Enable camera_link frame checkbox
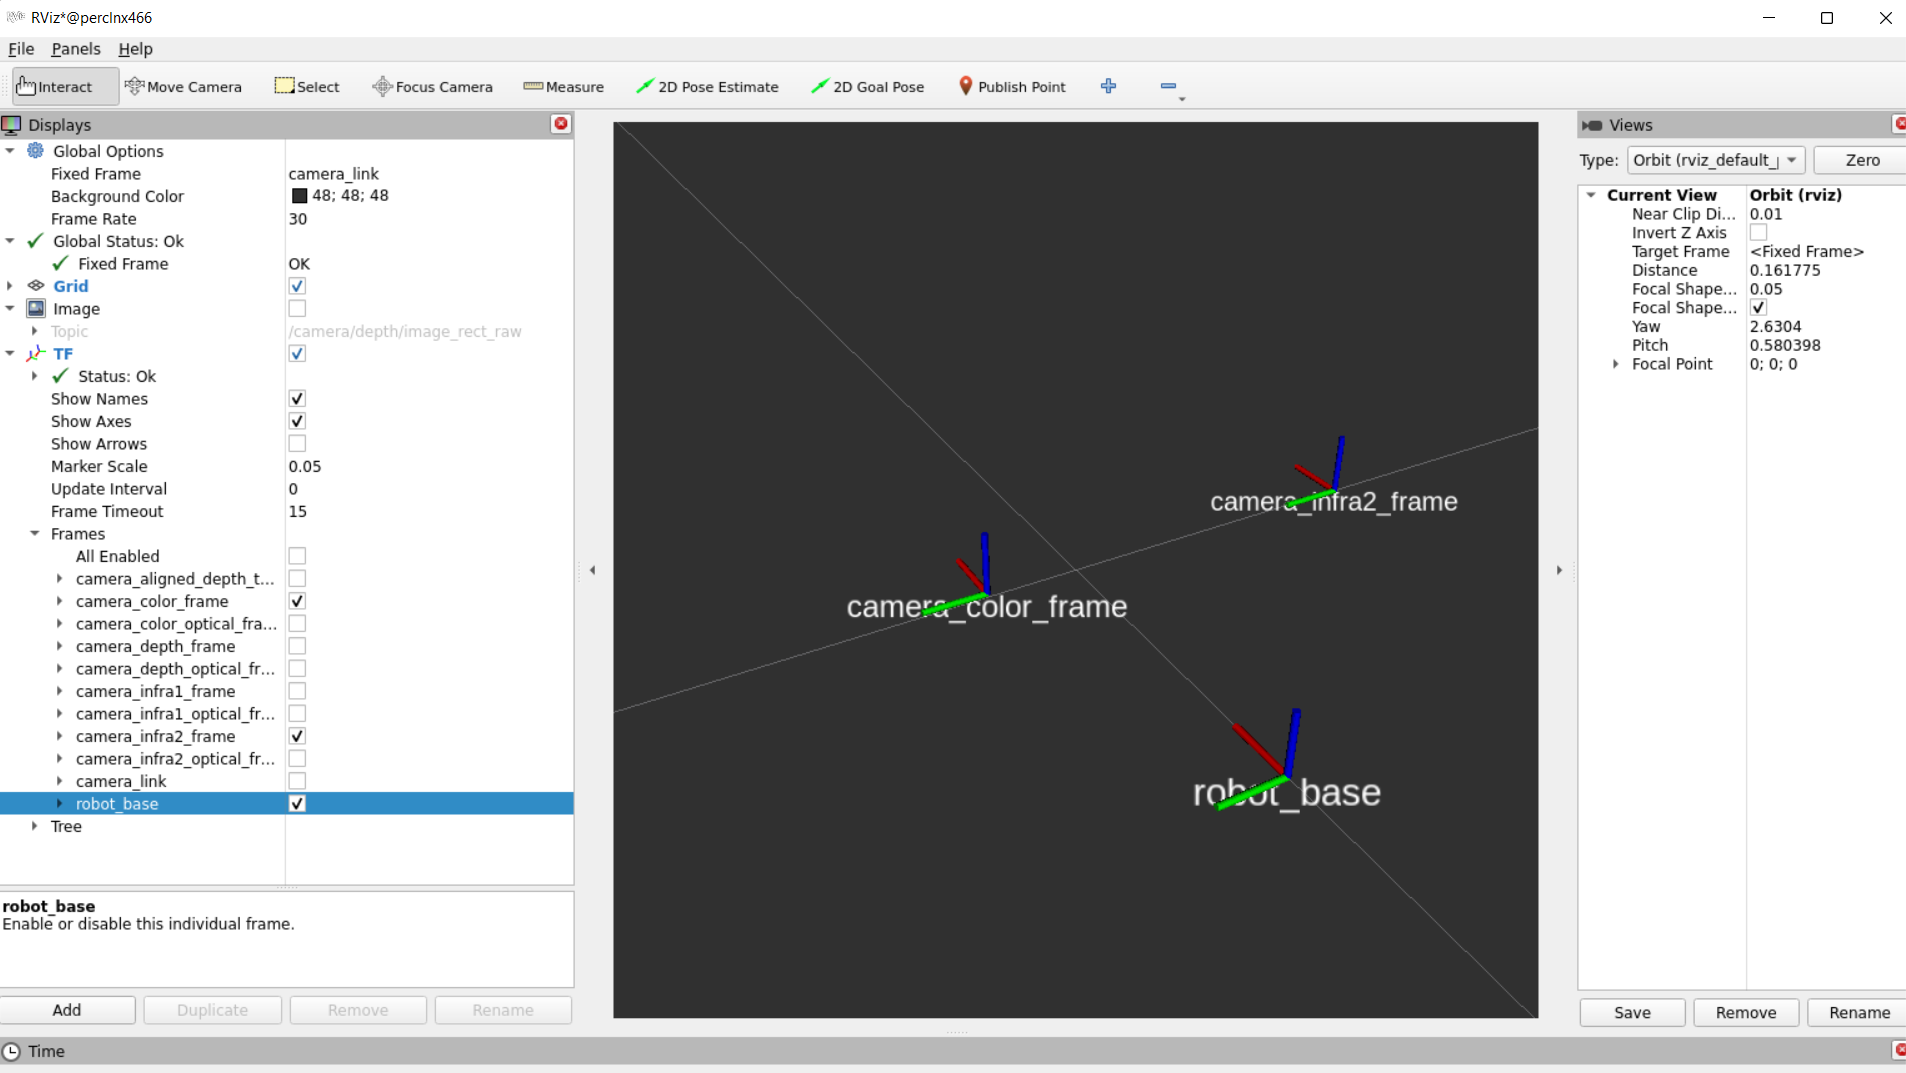1906x1073 pixels. pos(297,781)
